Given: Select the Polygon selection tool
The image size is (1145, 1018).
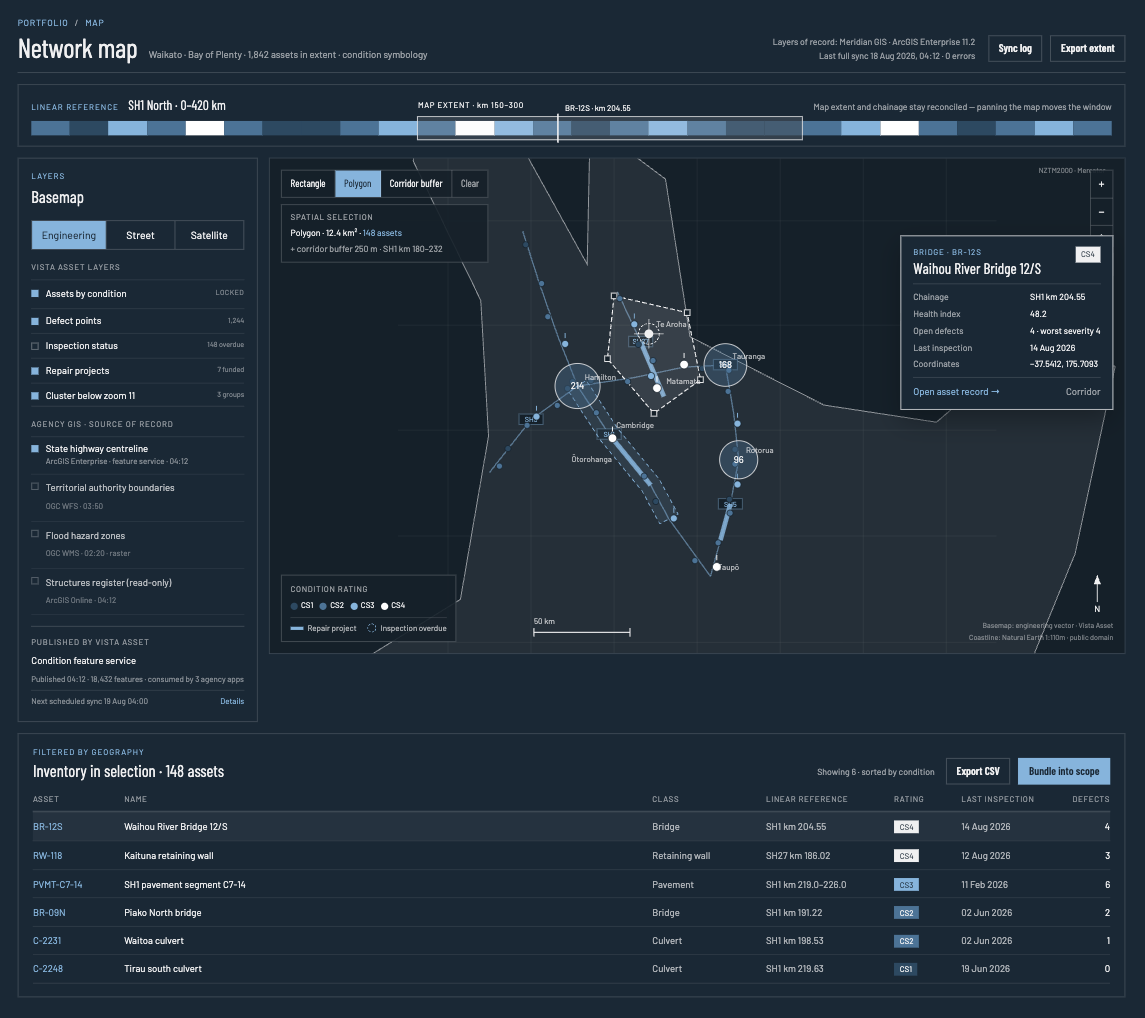Looking at the screenshot, I should 357,183.
